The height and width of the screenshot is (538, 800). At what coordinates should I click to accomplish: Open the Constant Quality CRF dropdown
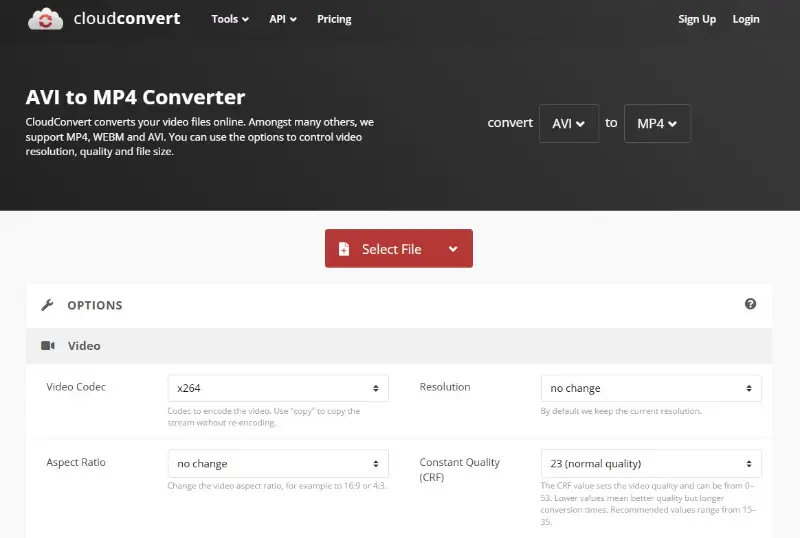[x=650, y=464]
